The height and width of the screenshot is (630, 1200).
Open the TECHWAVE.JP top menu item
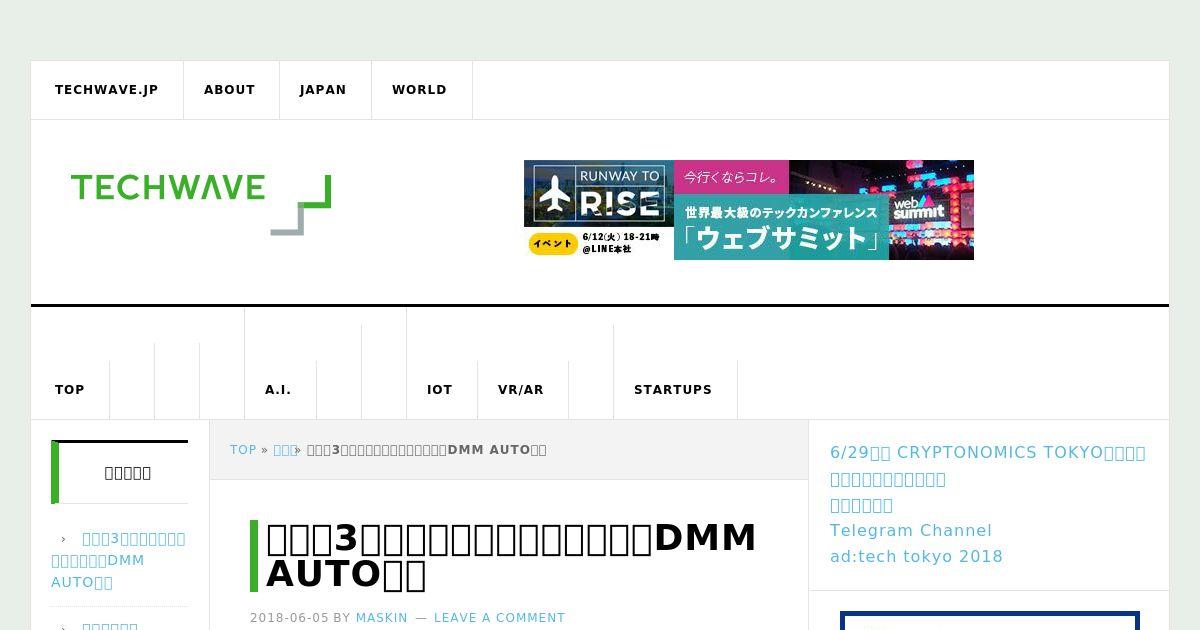[107, 90]
